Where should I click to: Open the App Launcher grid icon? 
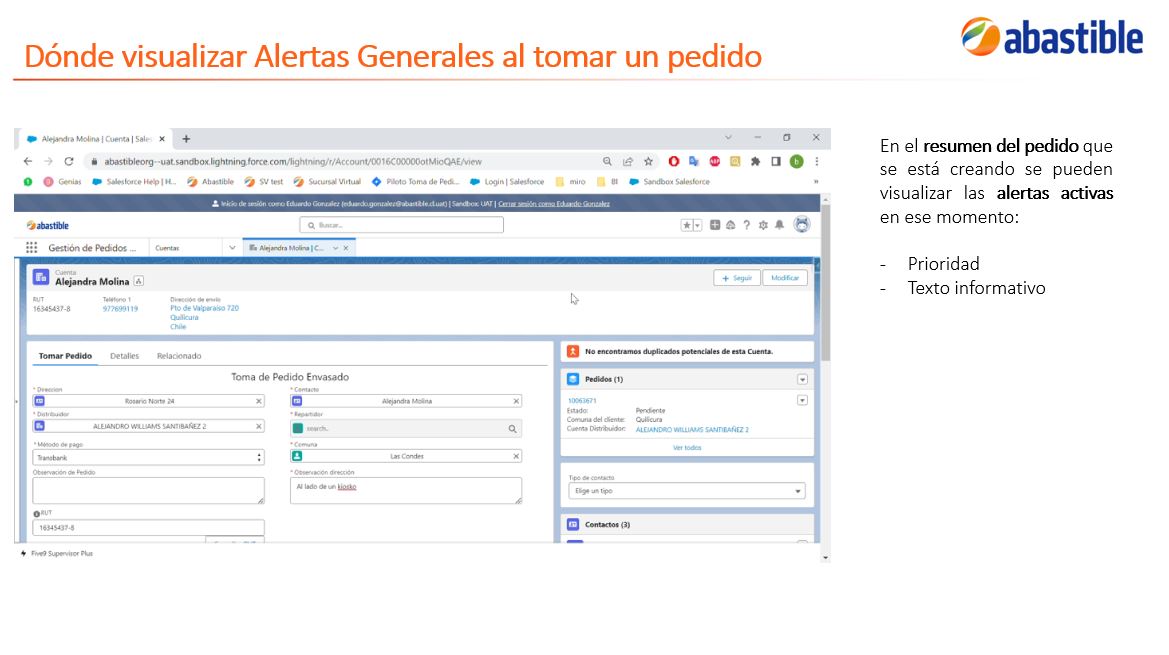click(31, 247)
